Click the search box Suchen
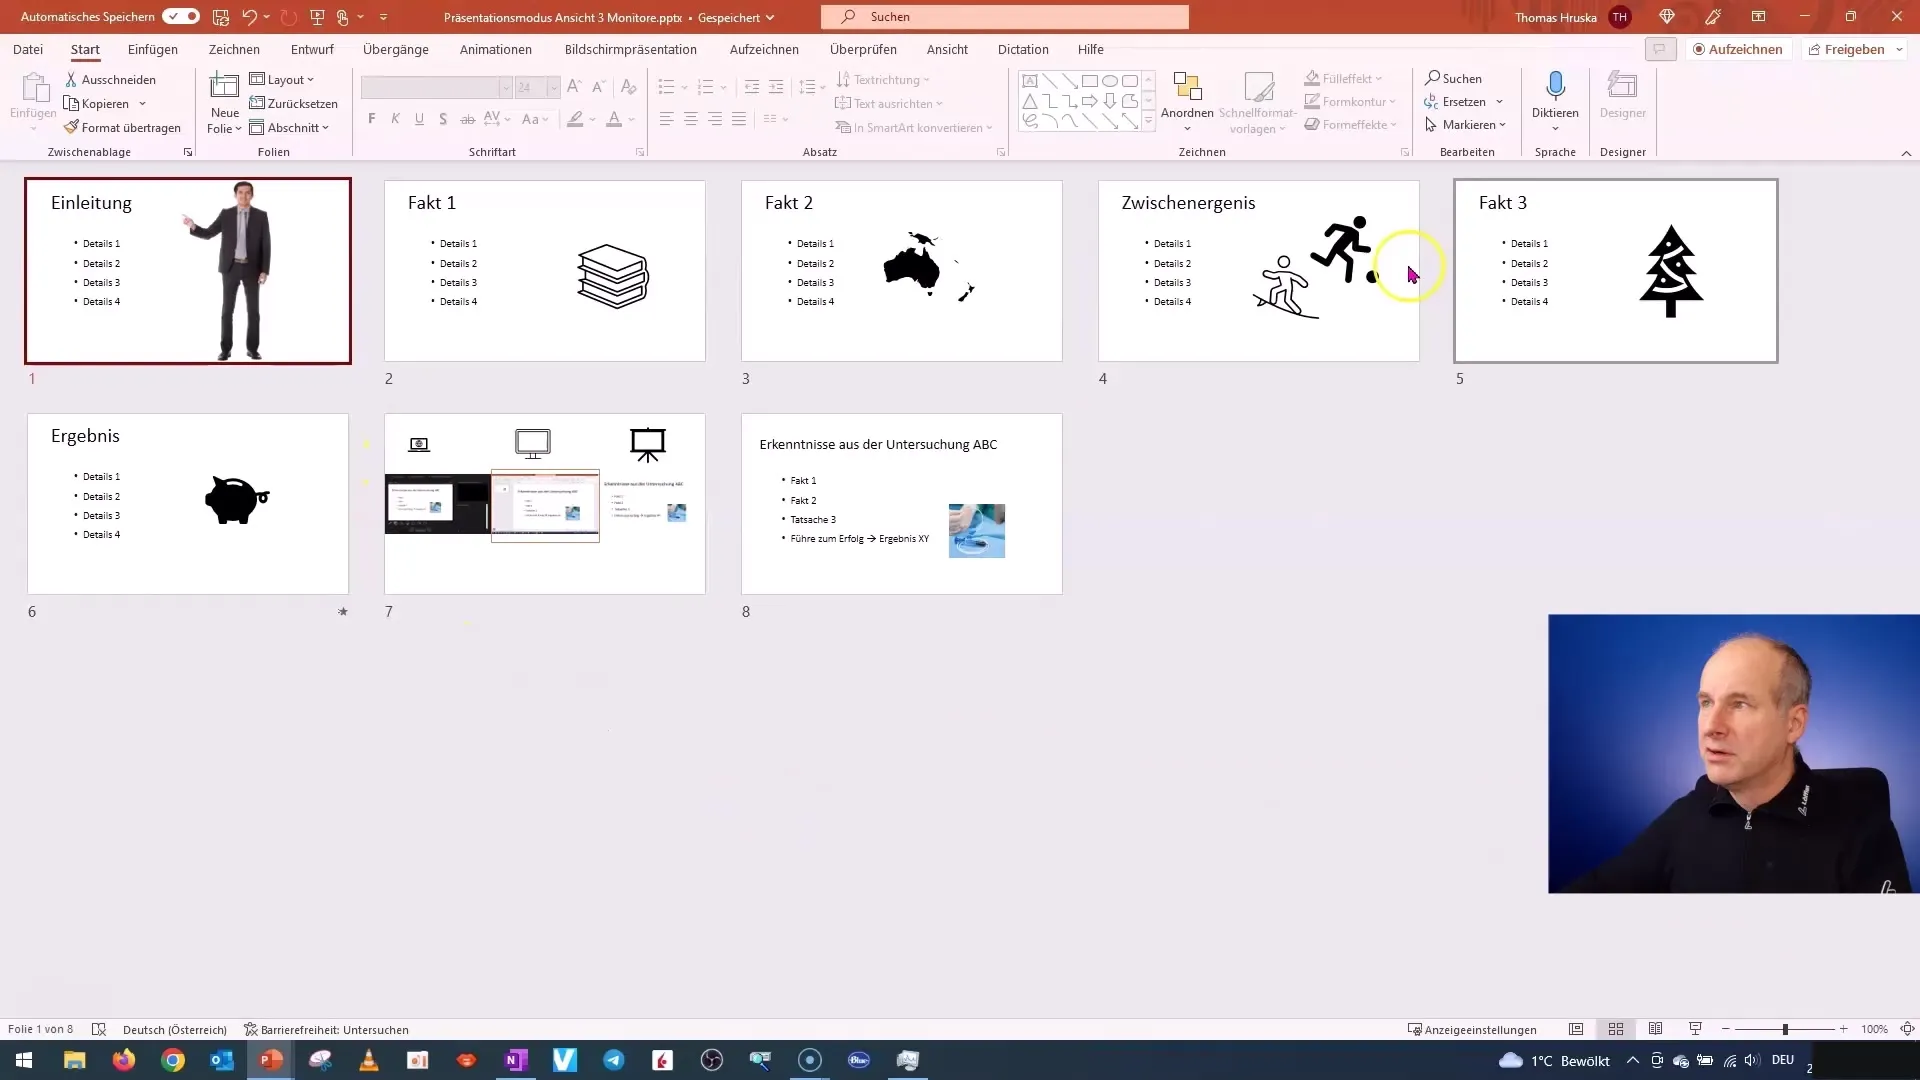Image resolution: width=1920 pixels, height=1080 pixels. 1004,17
